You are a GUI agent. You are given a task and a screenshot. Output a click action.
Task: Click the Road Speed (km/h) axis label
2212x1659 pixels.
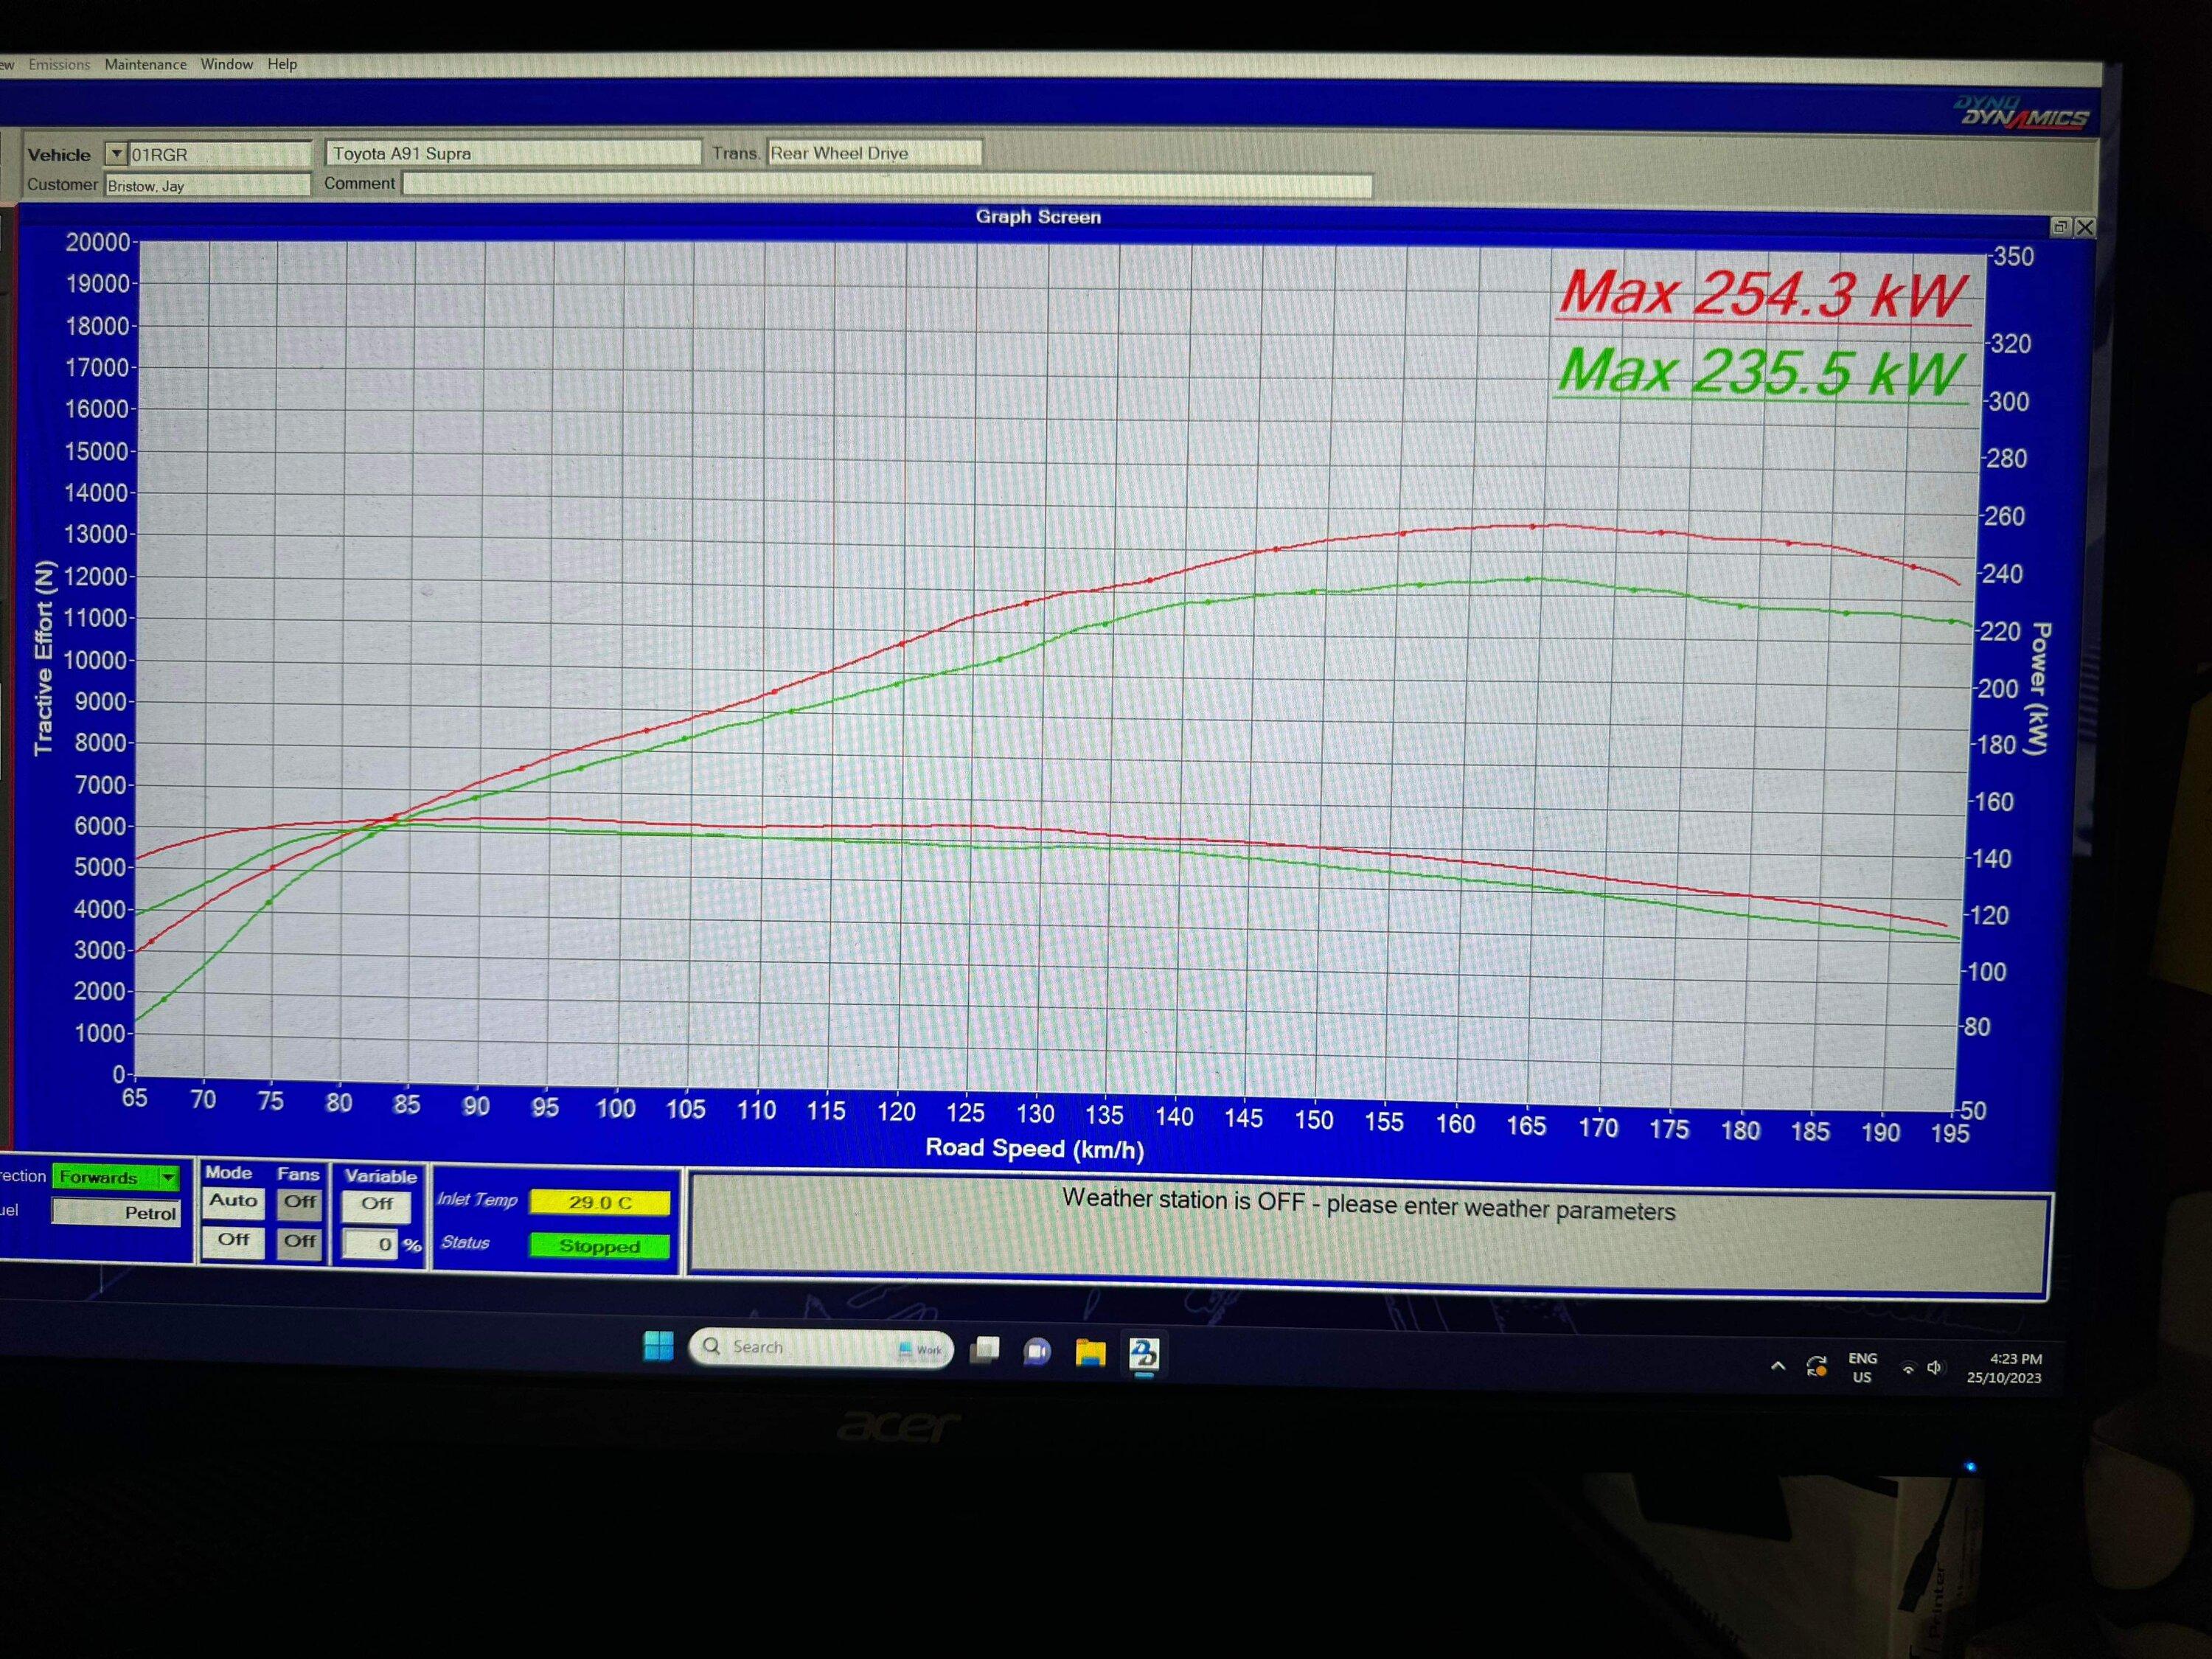(1034, 1148)
